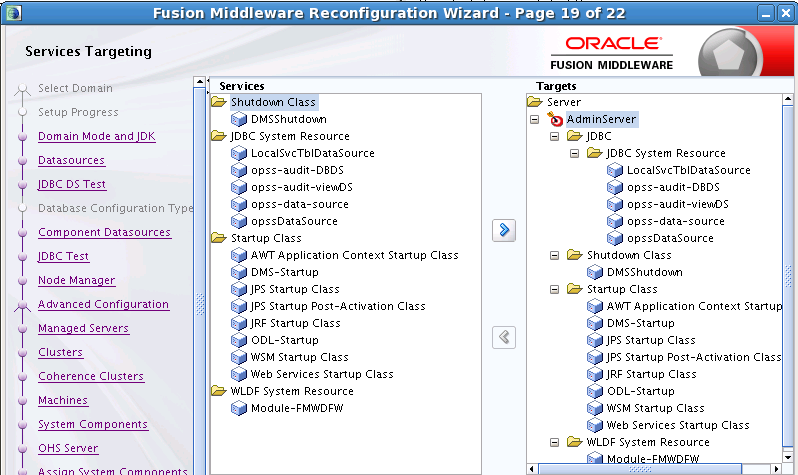Click the DMSShutdown cube icon in Targets
The height and width of the screenshot is (475, 798).
(x=595, y=272)
